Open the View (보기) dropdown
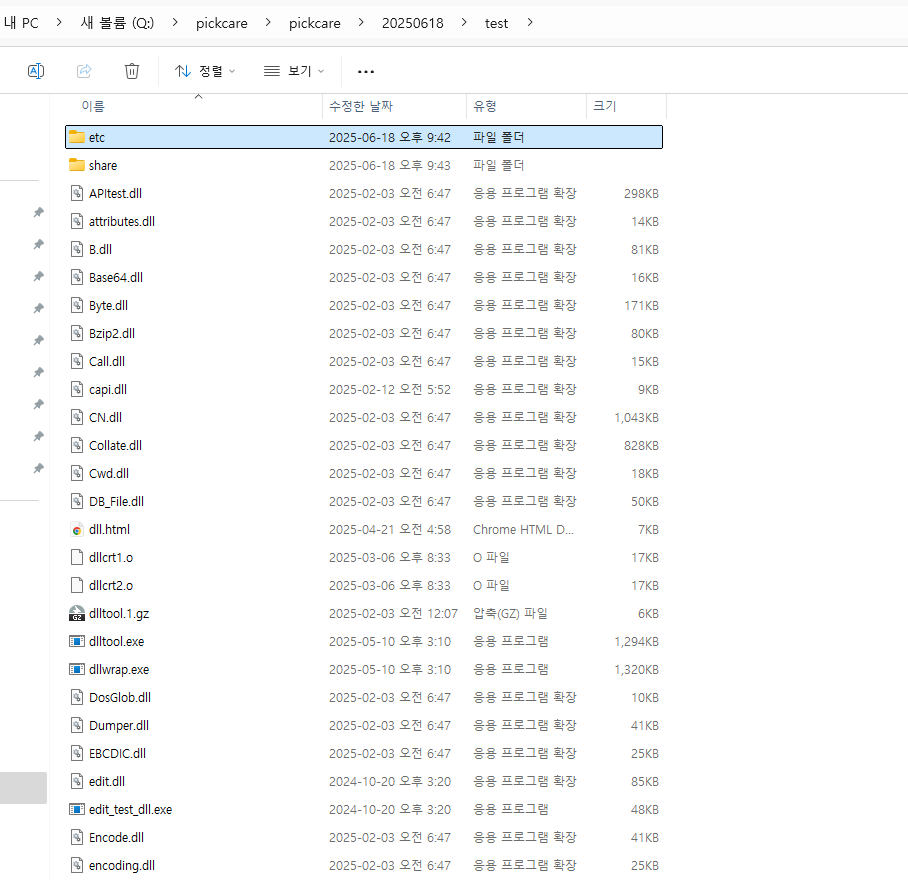 pos(294,71)
